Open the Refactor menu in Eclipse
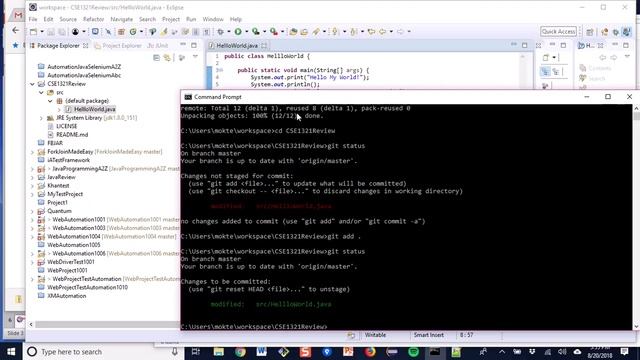640x360 pixels. [x=93, y=19]
